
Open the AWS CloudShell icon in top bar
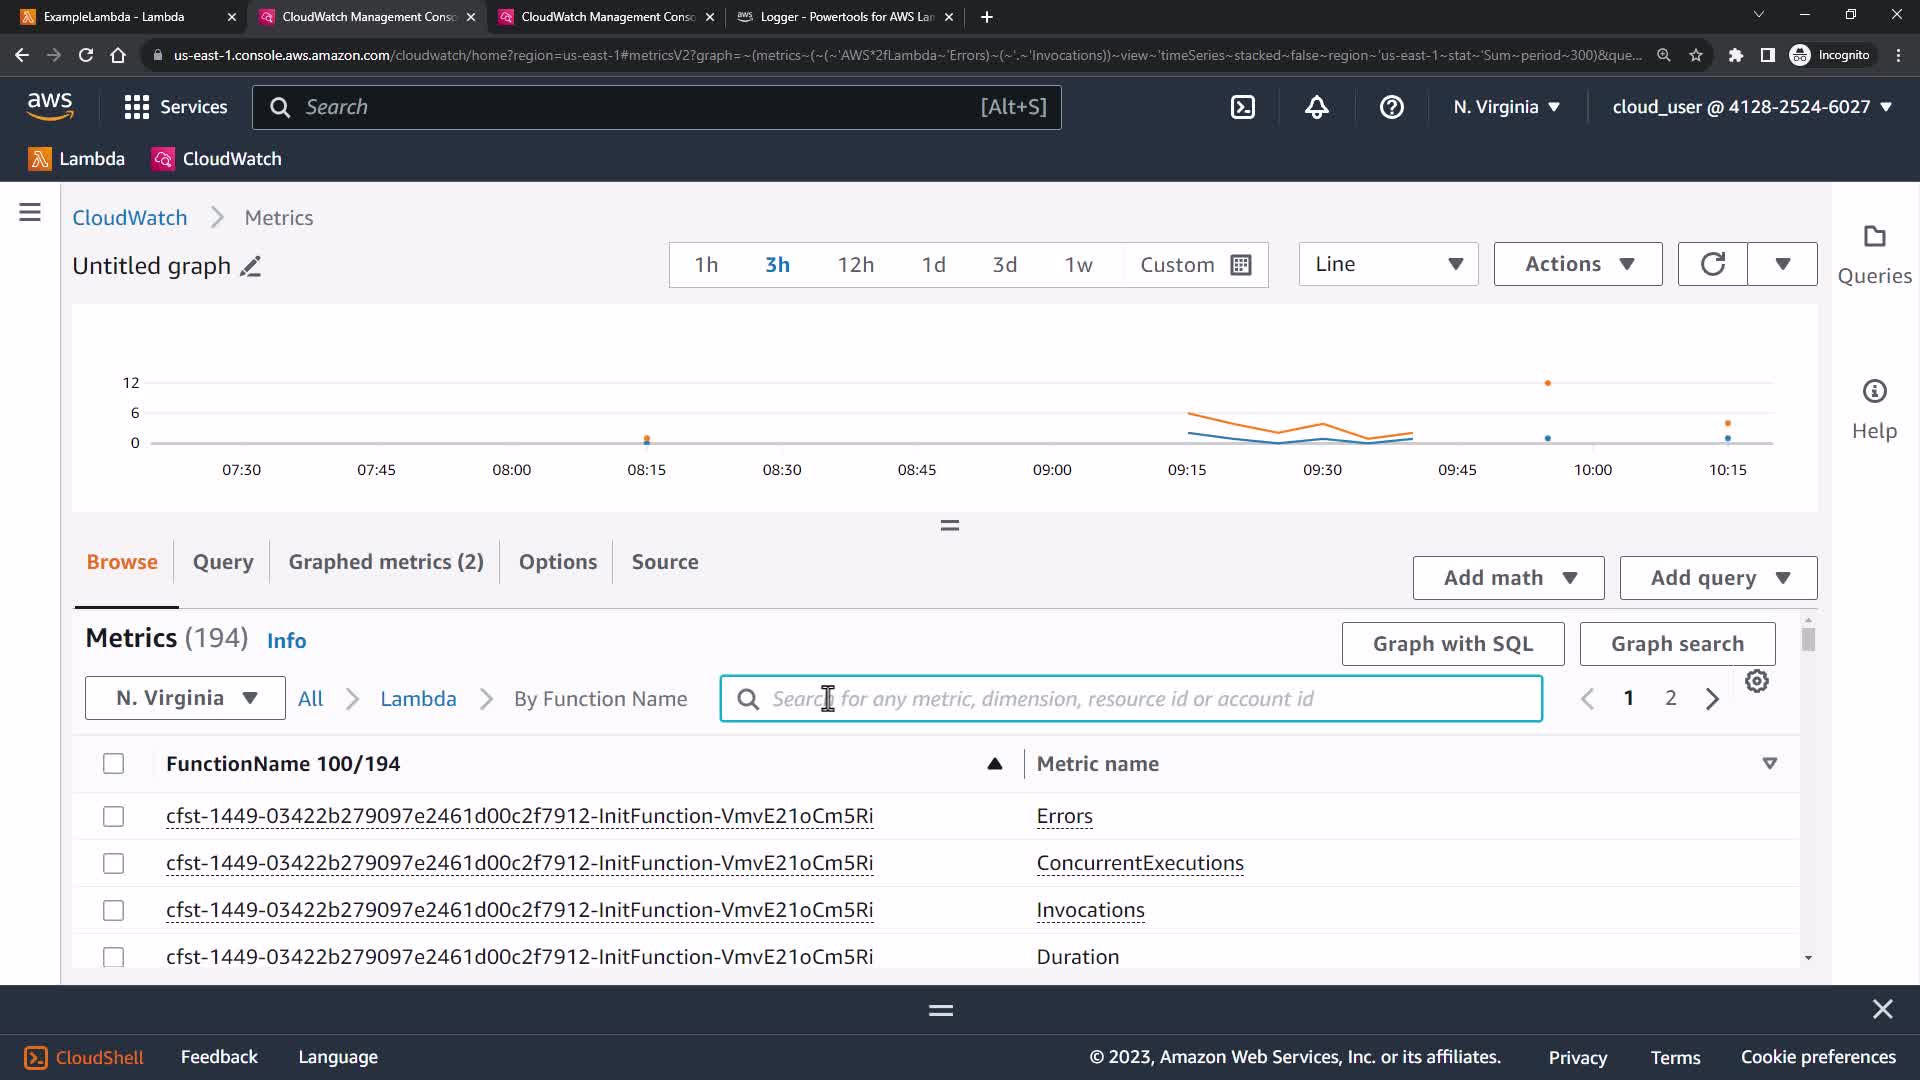[x=1242, y=107]
